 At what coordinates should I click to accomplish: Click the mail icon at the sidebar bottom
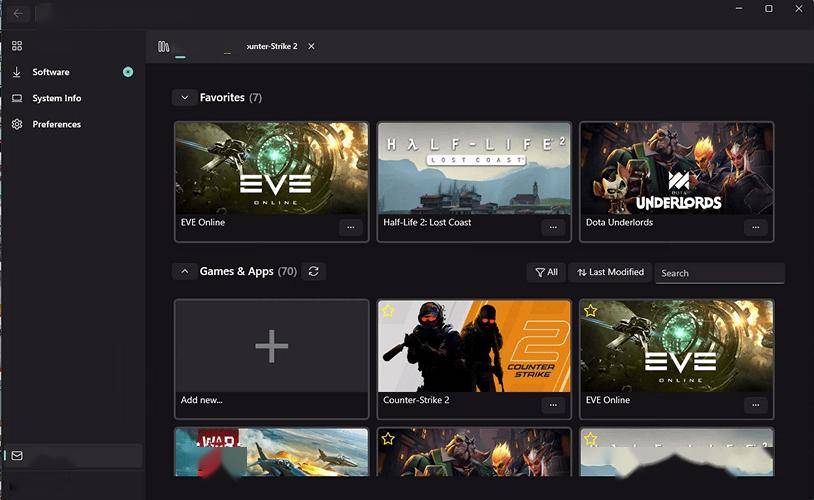click(x=17, y=456)
